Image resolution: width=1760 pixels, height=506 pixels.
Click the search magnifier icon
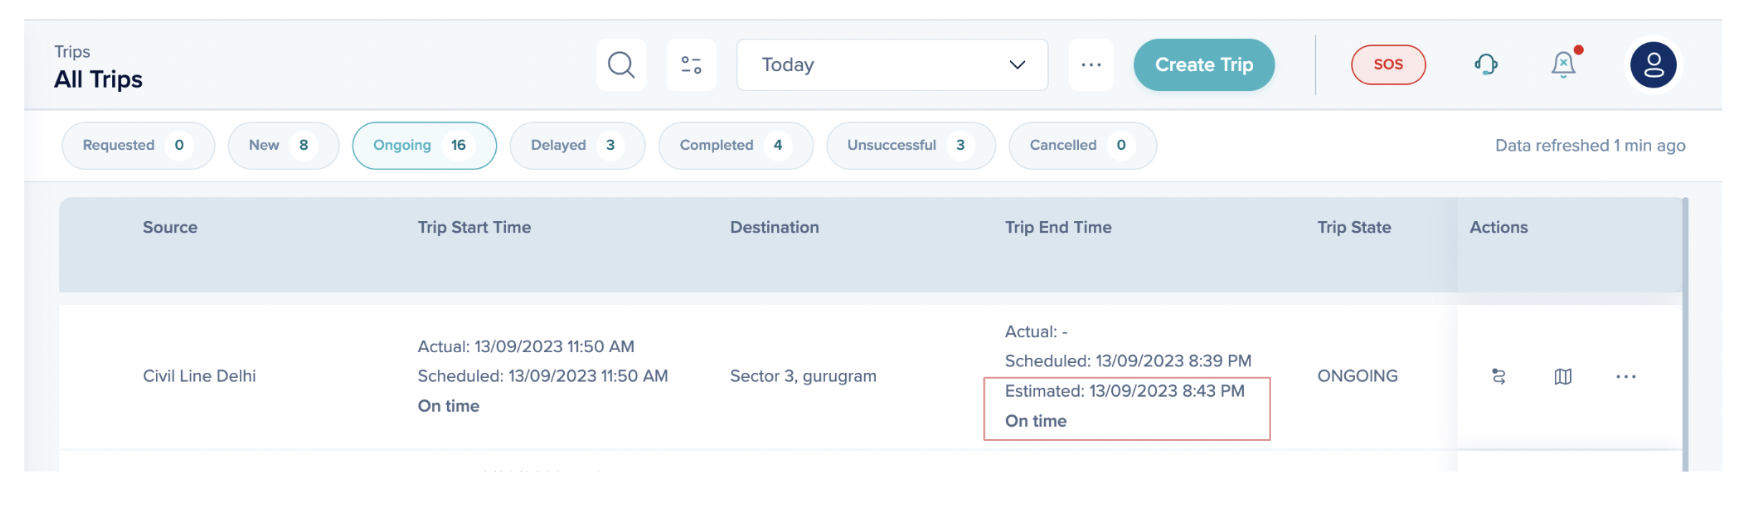(621, 65)
